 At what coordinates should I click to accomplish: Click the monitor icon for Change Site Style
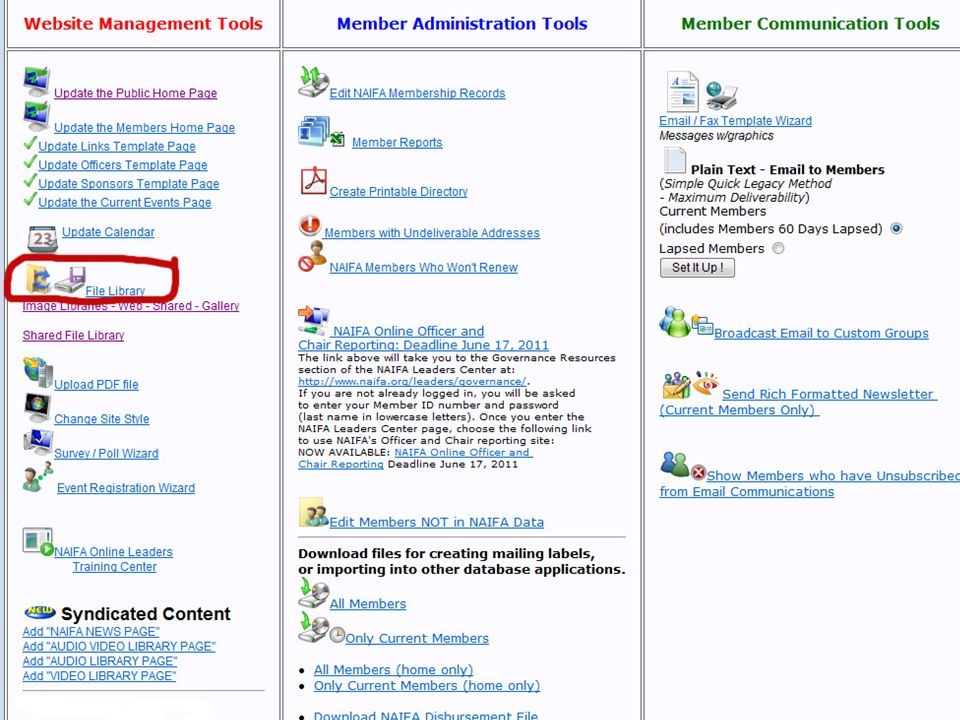37,408
